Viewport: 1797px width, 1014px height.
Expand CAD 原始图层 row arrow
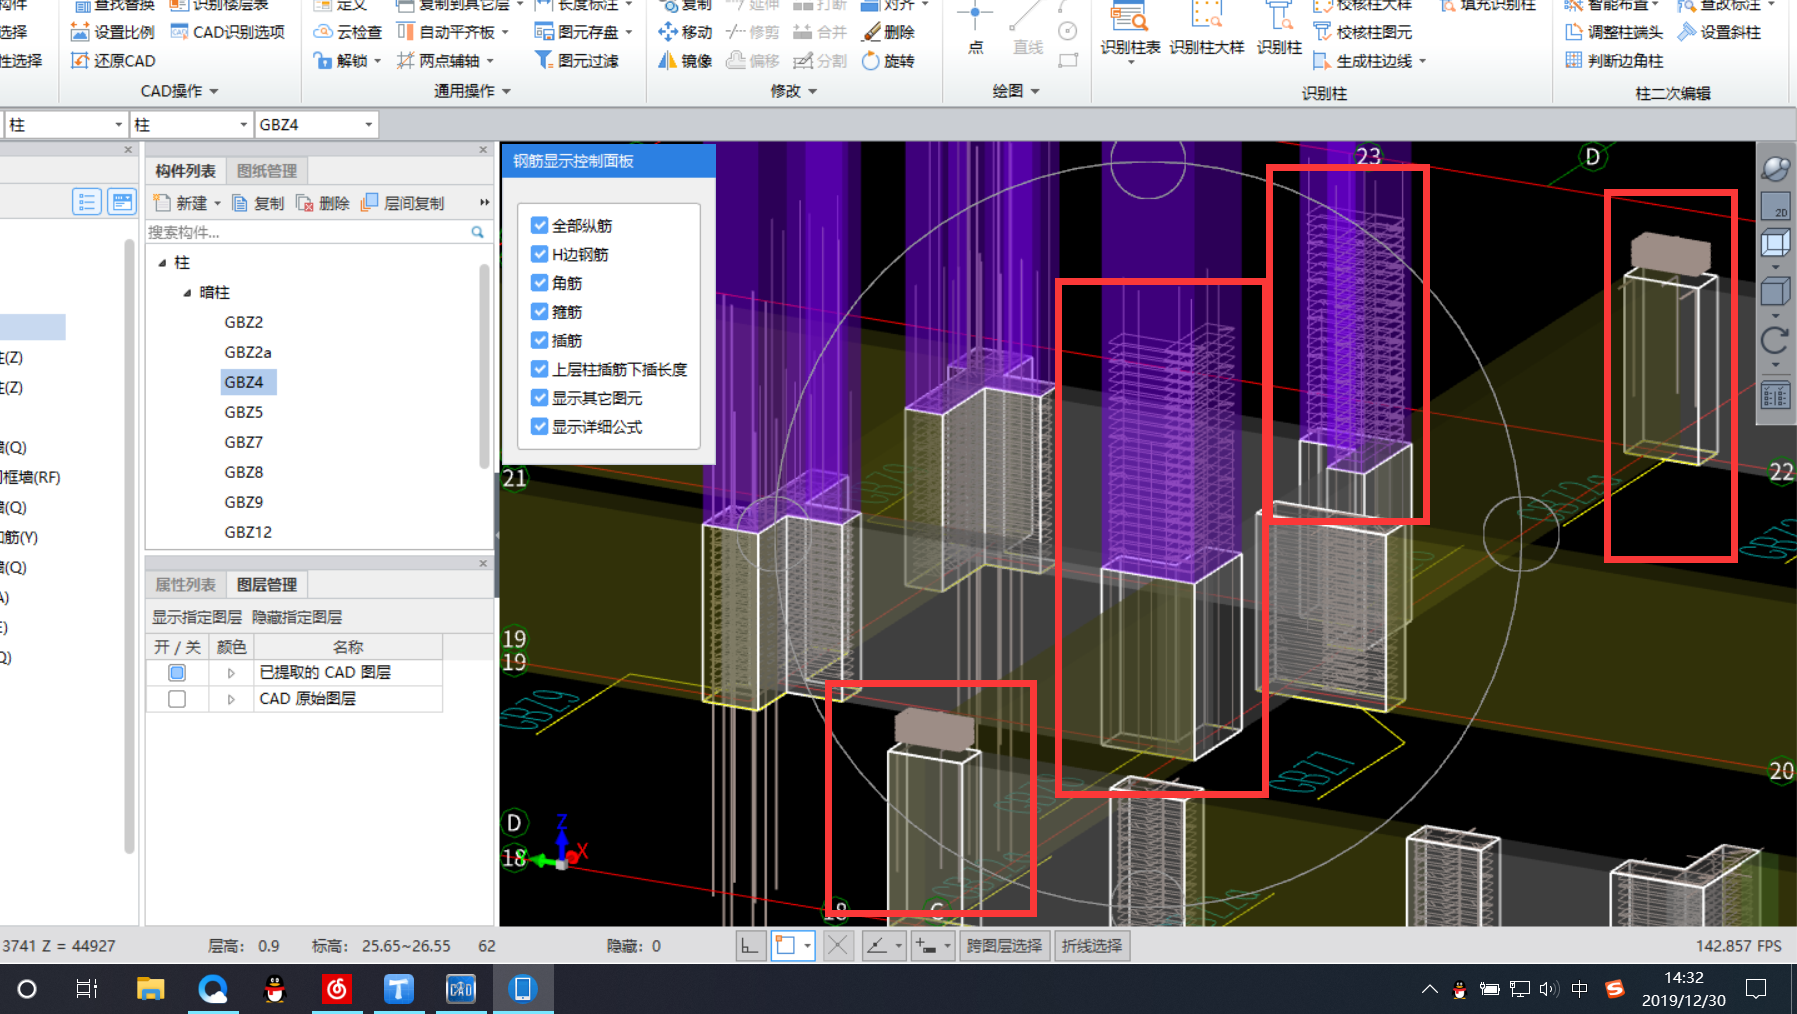231,699
